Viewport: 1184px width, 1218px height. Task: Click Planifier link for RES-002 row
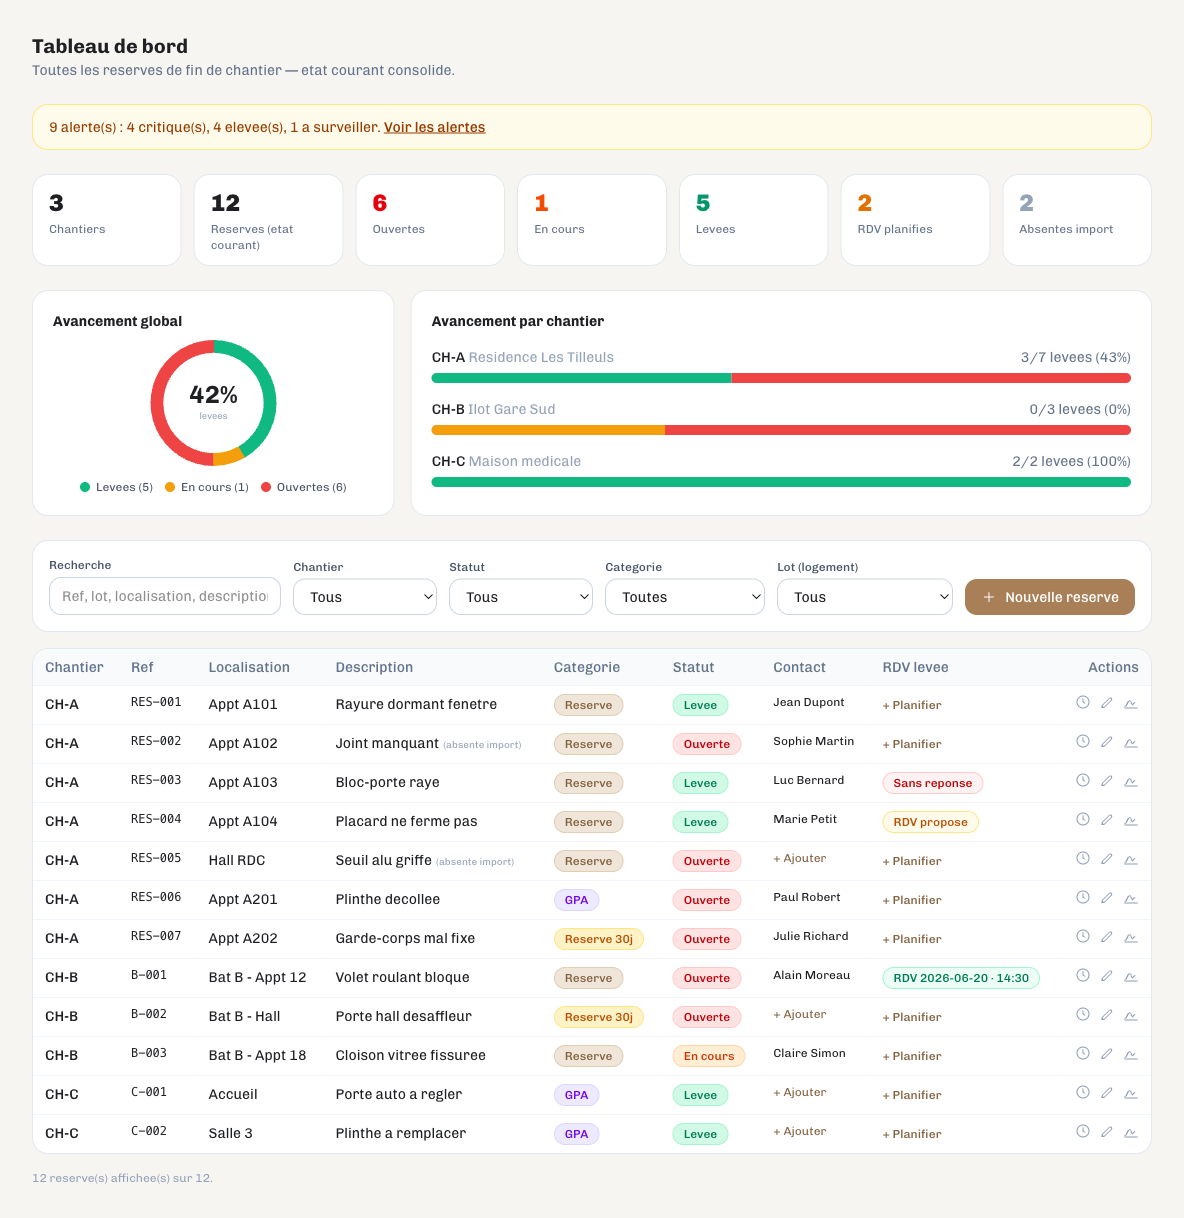coord(912,744)
